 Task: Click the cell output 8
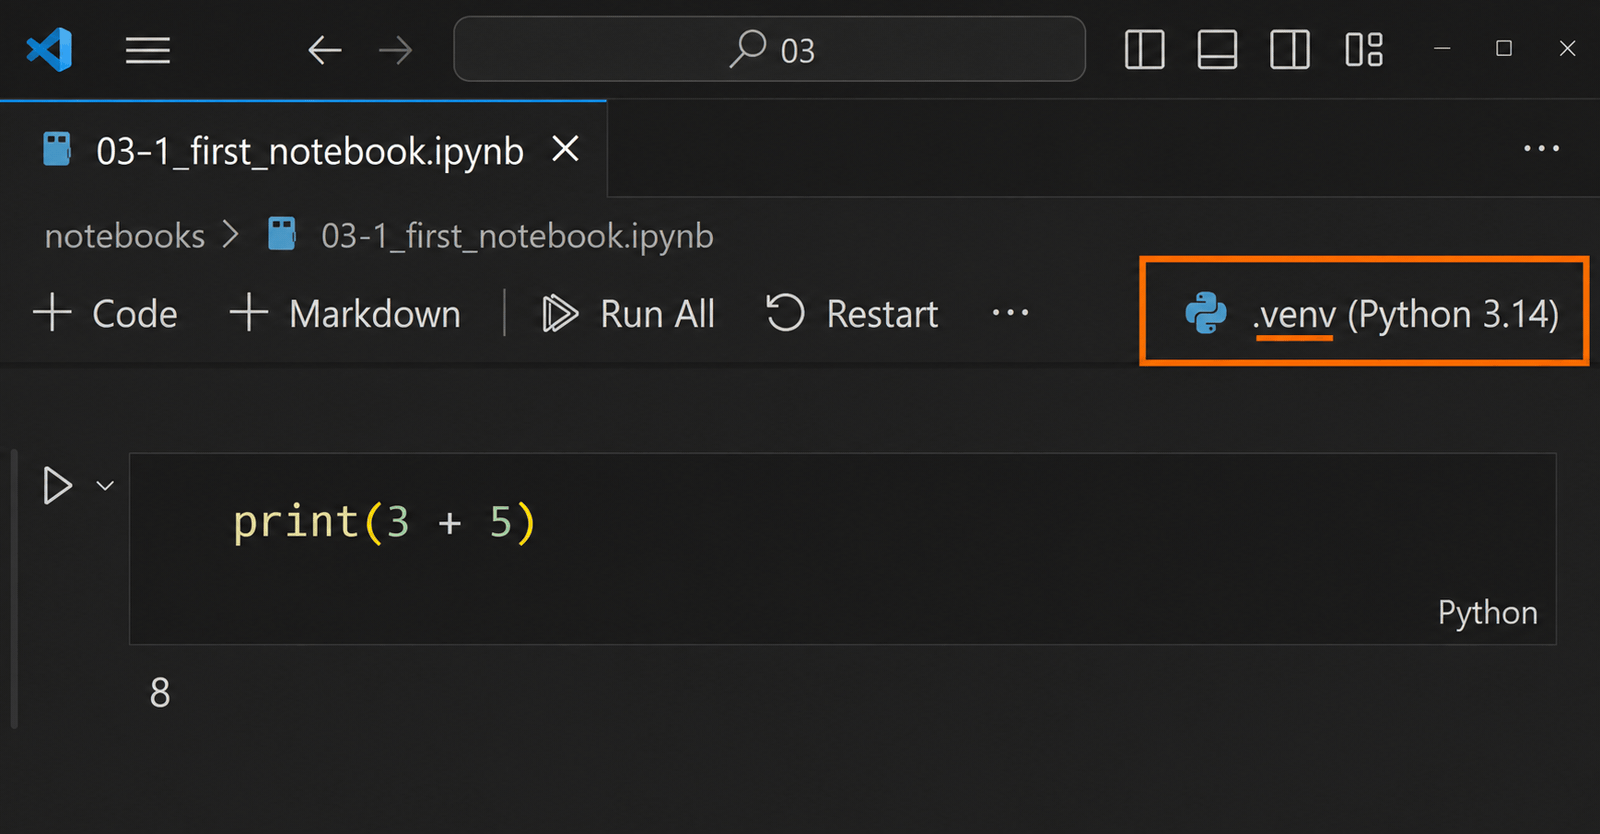[160, 693]
